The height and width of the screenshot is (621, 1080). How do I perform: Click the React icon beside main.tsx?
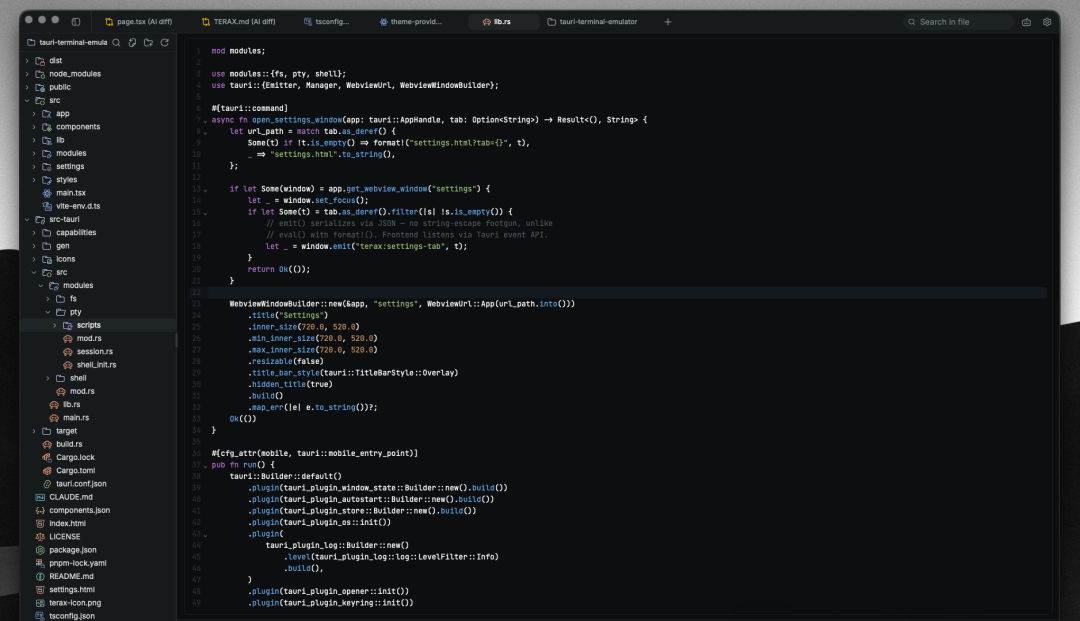coord(47,193)
